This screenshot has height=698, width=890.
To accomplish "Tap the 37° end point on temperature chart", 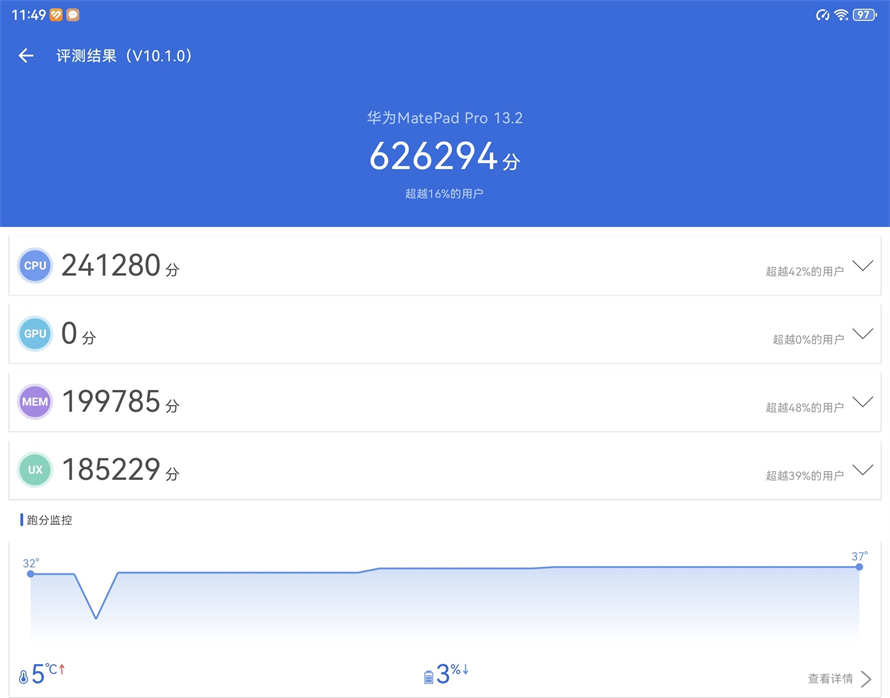I will [x=859, y=567].
